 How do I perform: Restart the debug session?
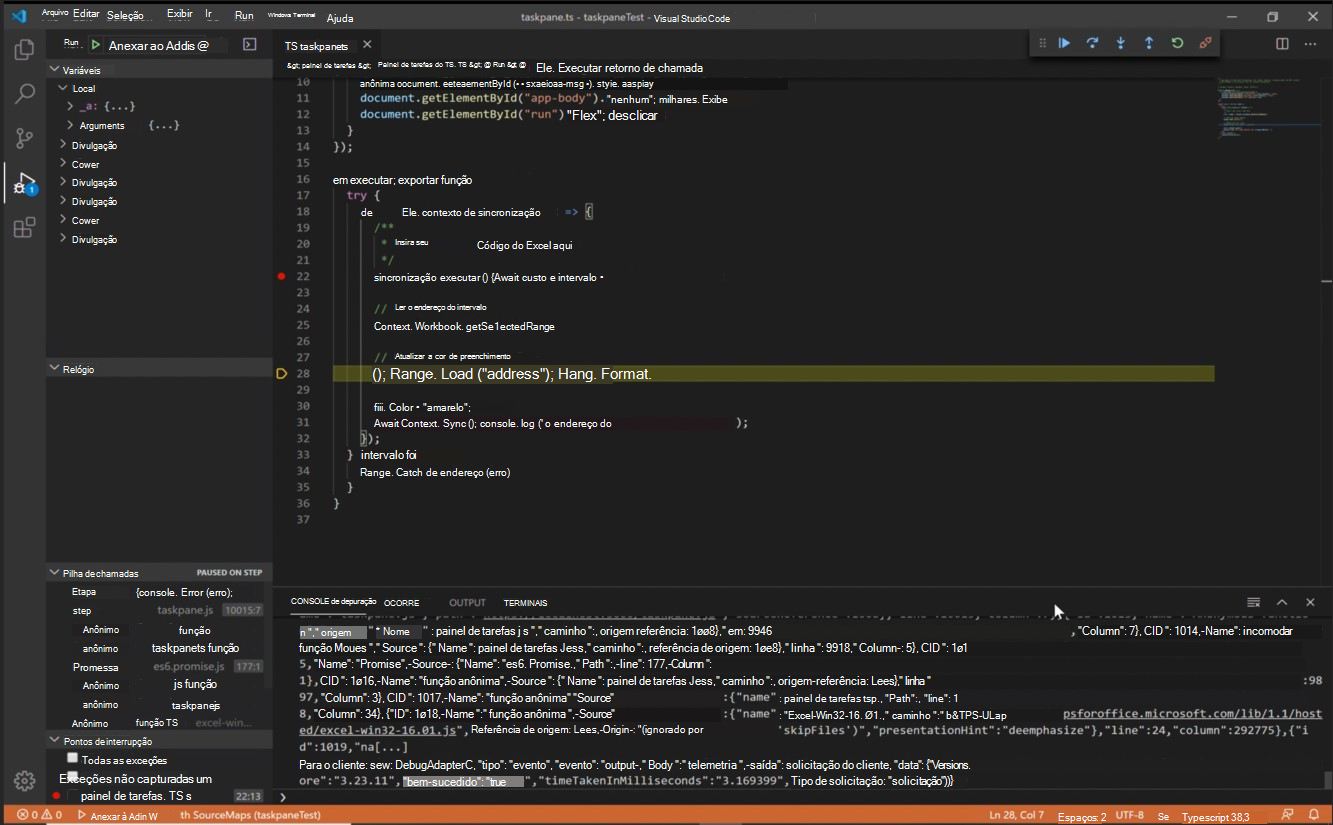[1177, 43]
